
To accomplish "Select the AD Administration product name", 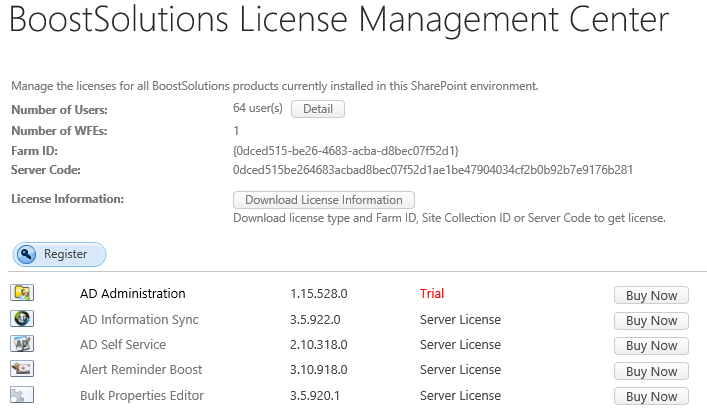I will pos(132,294).
